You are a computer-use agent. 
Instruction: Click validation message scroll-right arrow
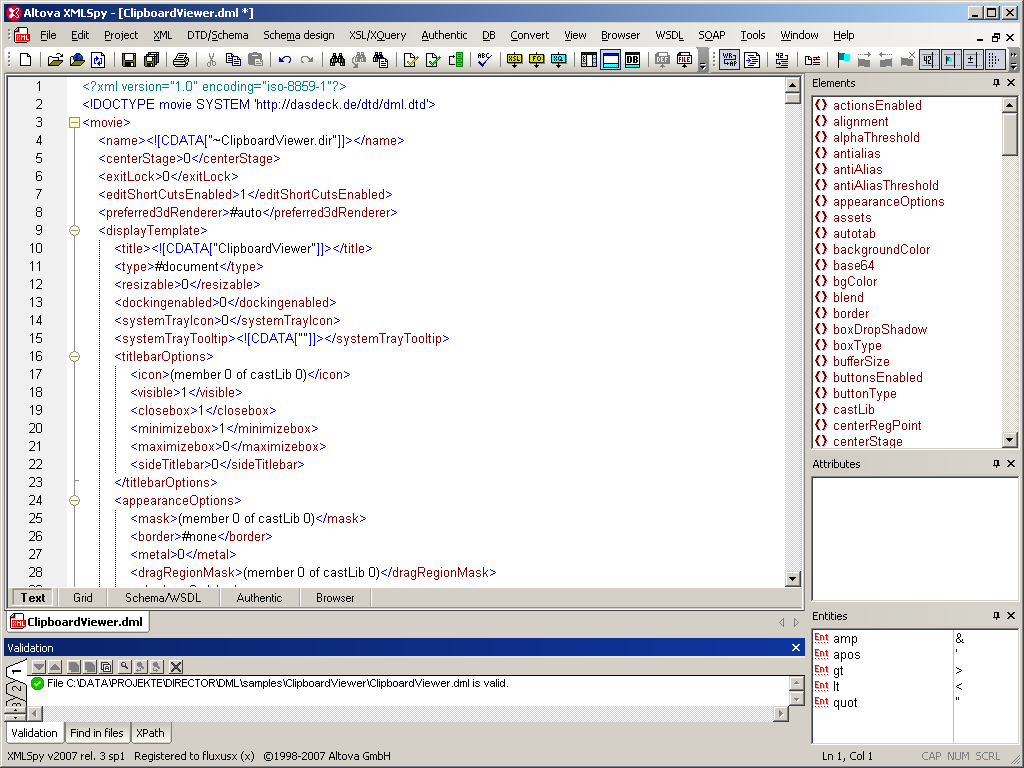[x=780, y=714]
